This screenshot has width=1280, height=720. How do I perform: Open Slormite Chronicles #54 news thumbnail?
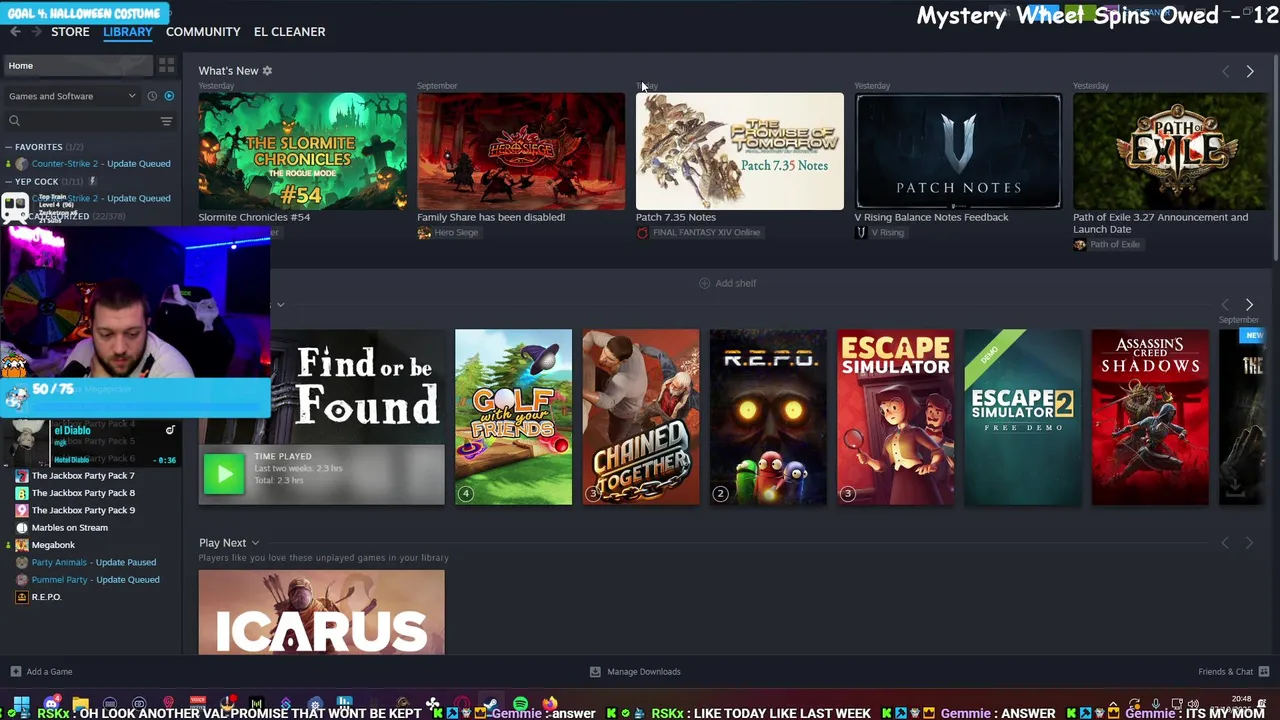(302, 151)
